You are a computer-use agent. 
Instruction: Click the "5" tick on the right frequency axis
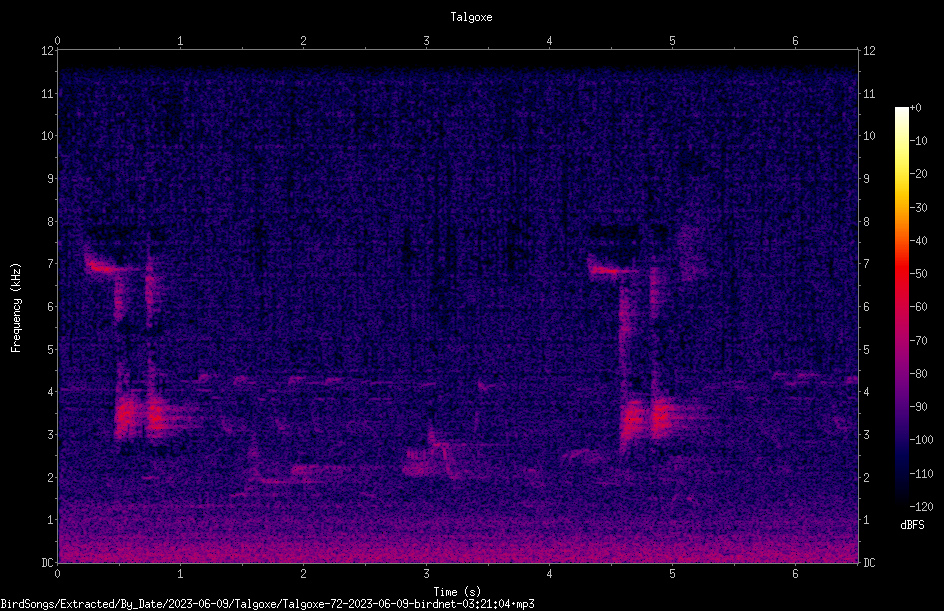[866, 349]
